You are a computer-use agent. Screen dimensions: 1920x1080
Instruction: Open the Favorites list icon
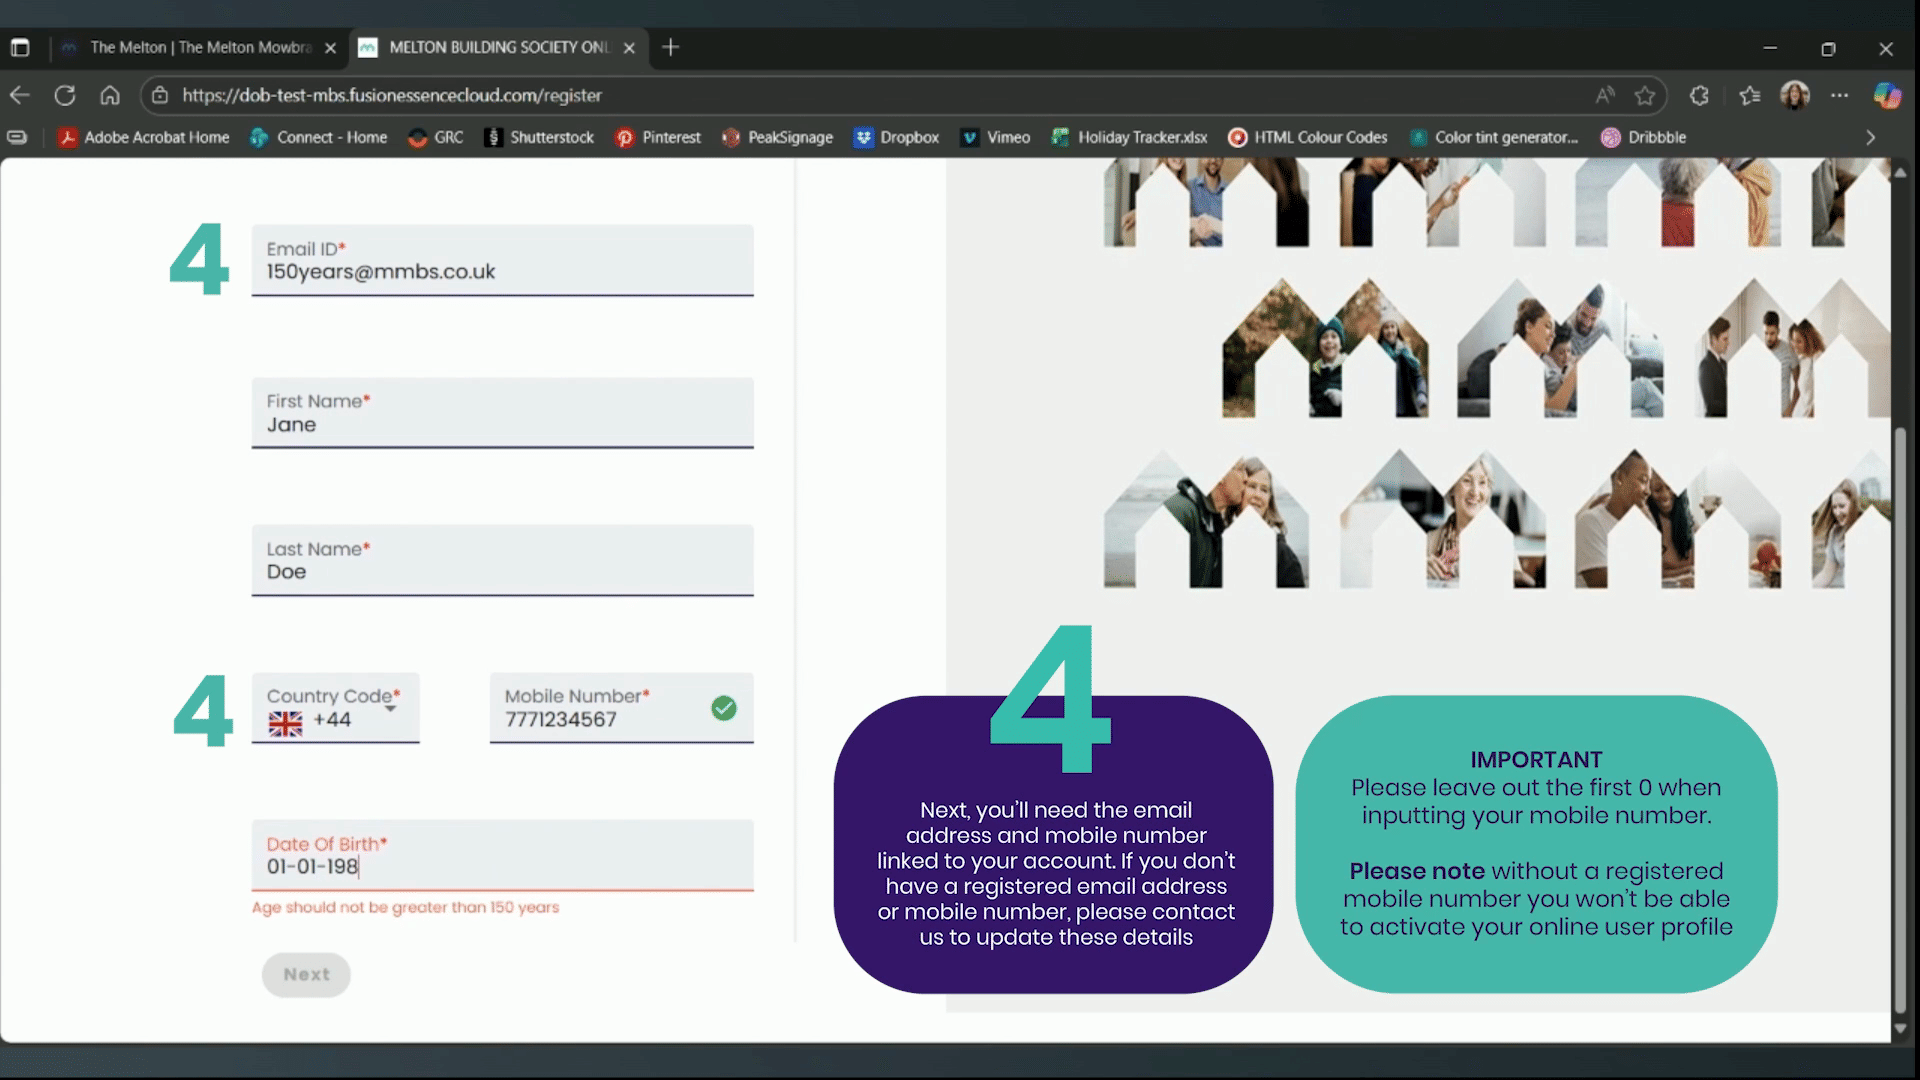(1749, 95)
